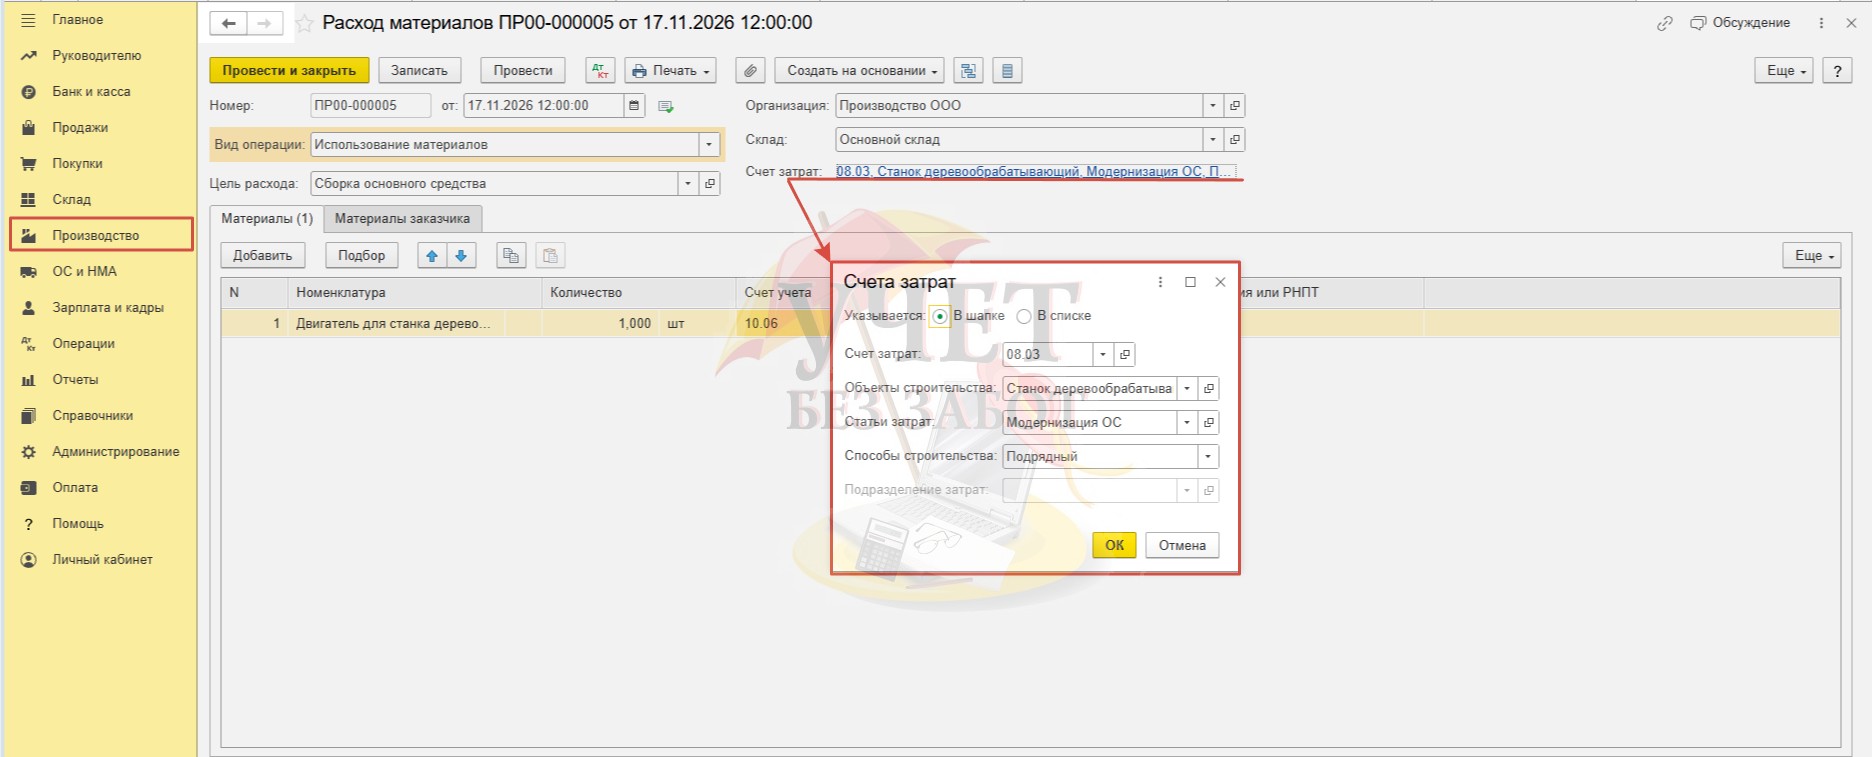Click the Номер input field

point(370,105)
